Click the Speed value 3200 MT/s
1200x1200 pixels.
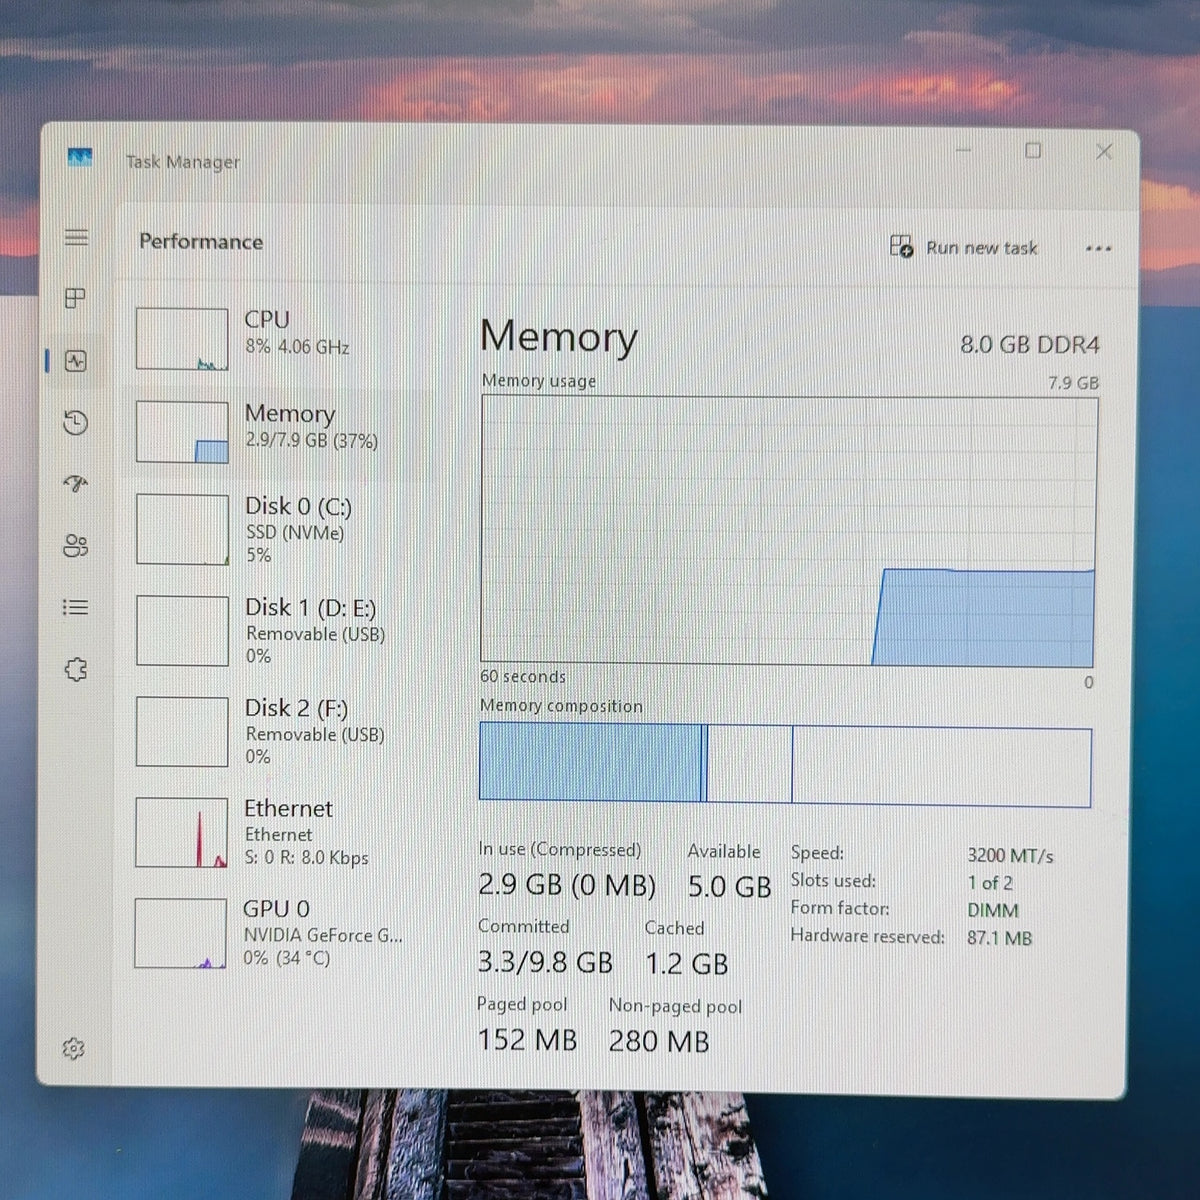pyautogui.click(x=1010, y=856)
